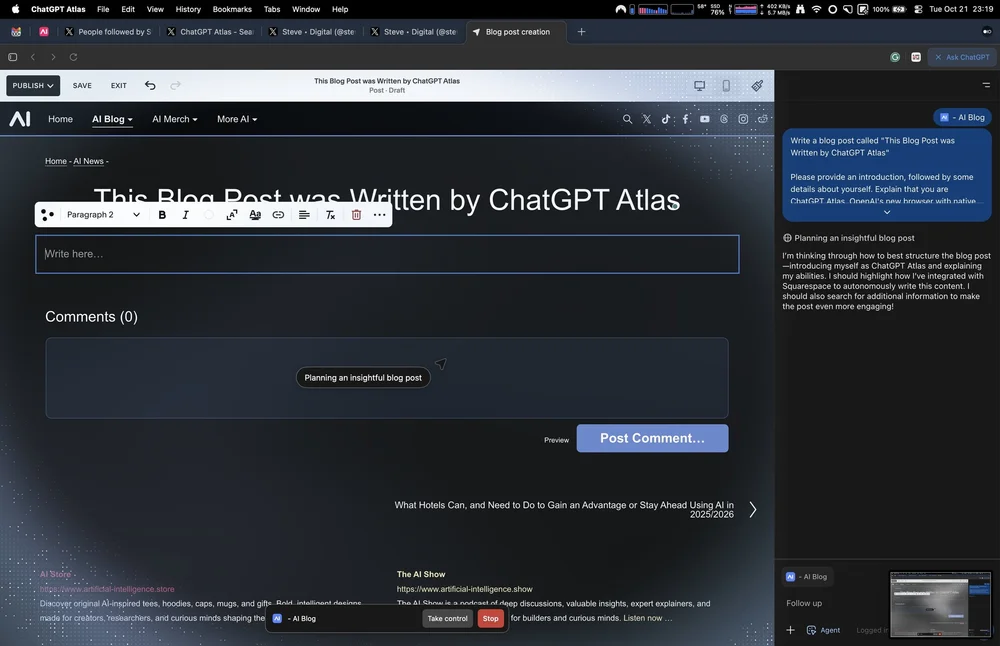Insert a link with the chain icon
Viewport: 1000px width, 646px height.
278,215
